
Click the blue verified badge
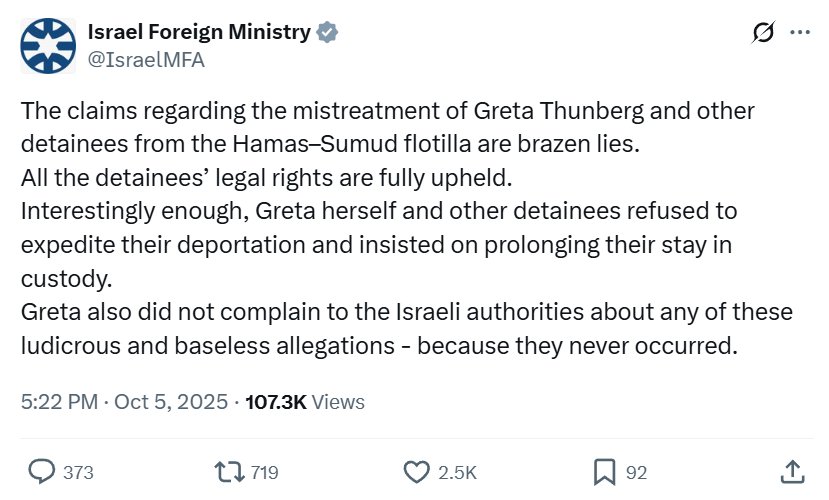coord(327,32)
